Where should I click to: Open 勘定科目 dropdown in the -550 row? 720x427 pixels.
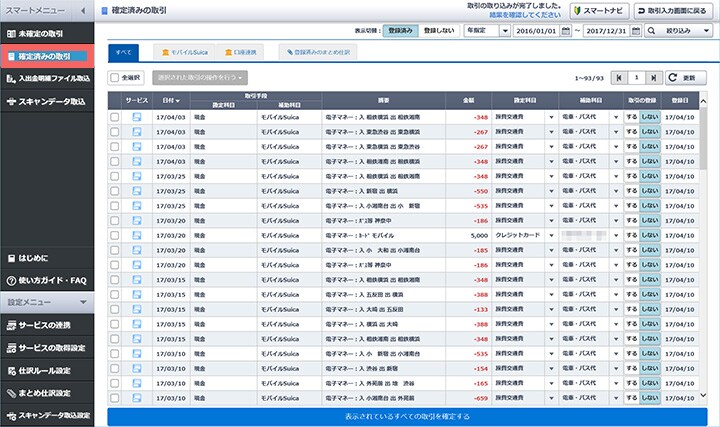coord(551,191)
